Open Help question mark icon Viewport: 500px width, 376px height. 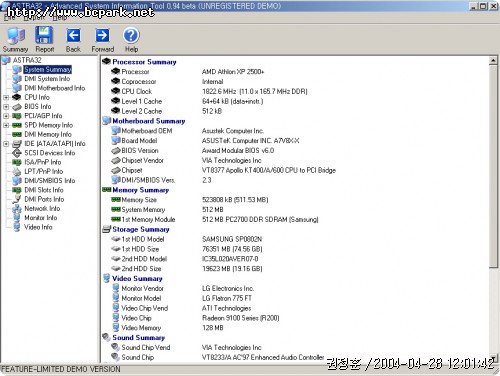pyautogui.click(x=131, y=35)
